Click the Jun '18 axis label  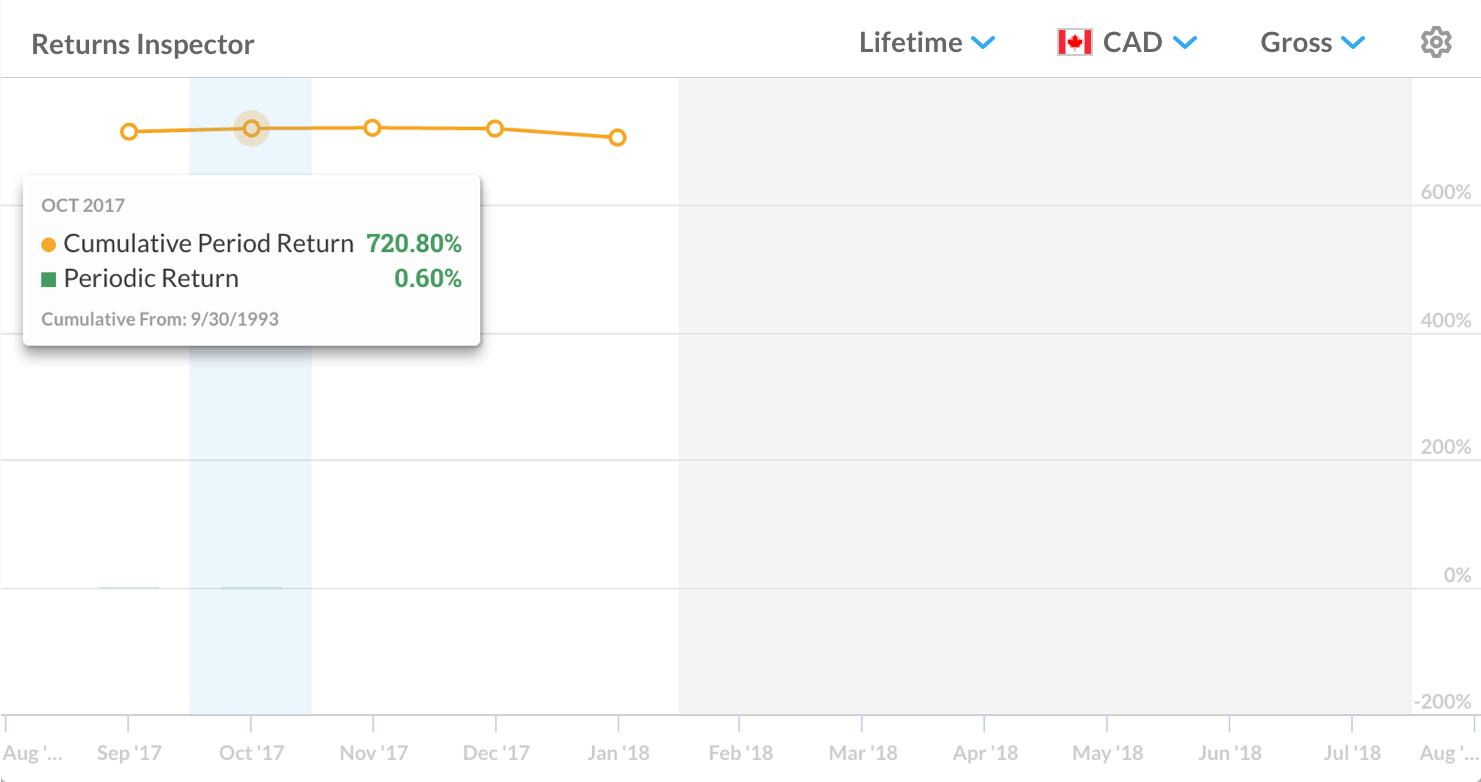click(x=1229, y=753)
